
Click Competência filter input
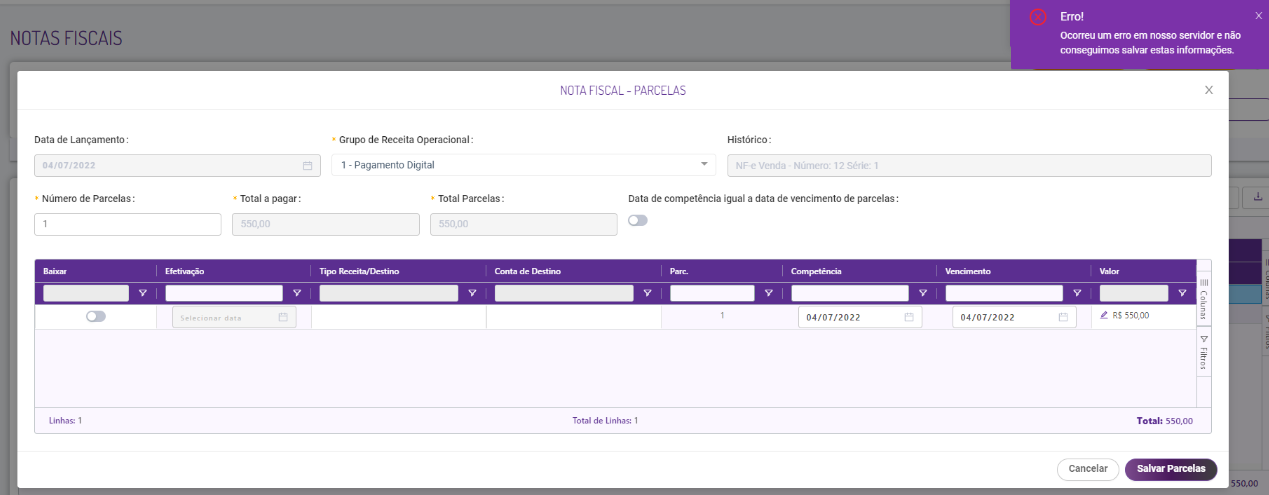(850, 293)
